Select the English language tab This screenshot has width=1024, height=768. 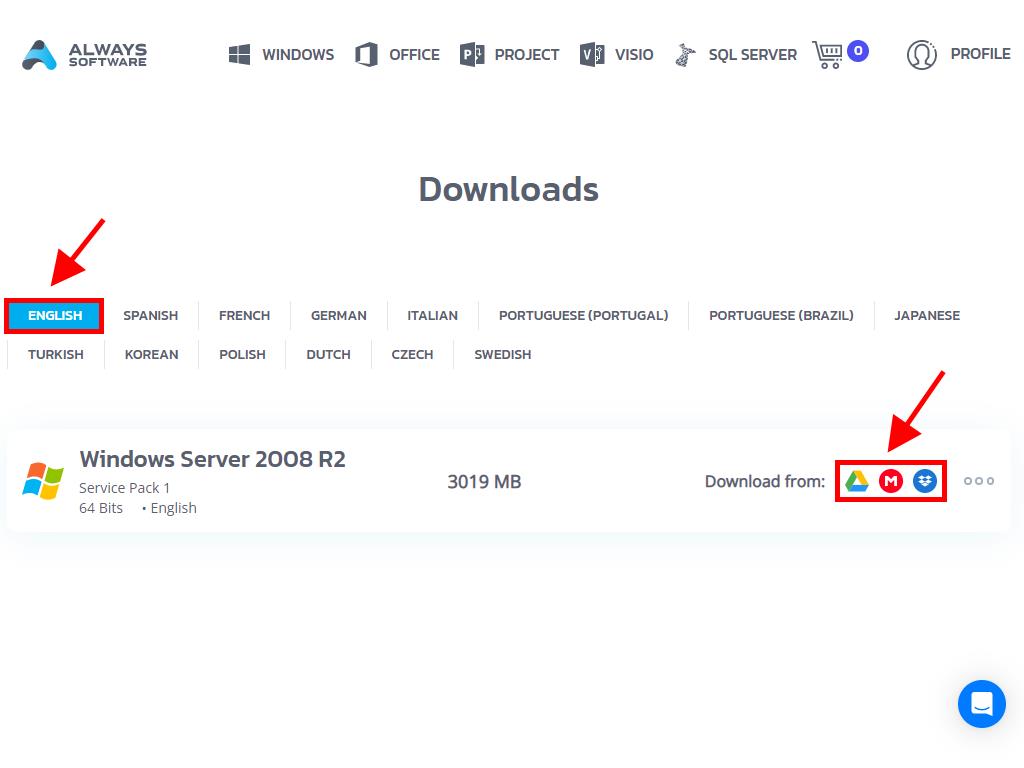coord(55,315)
